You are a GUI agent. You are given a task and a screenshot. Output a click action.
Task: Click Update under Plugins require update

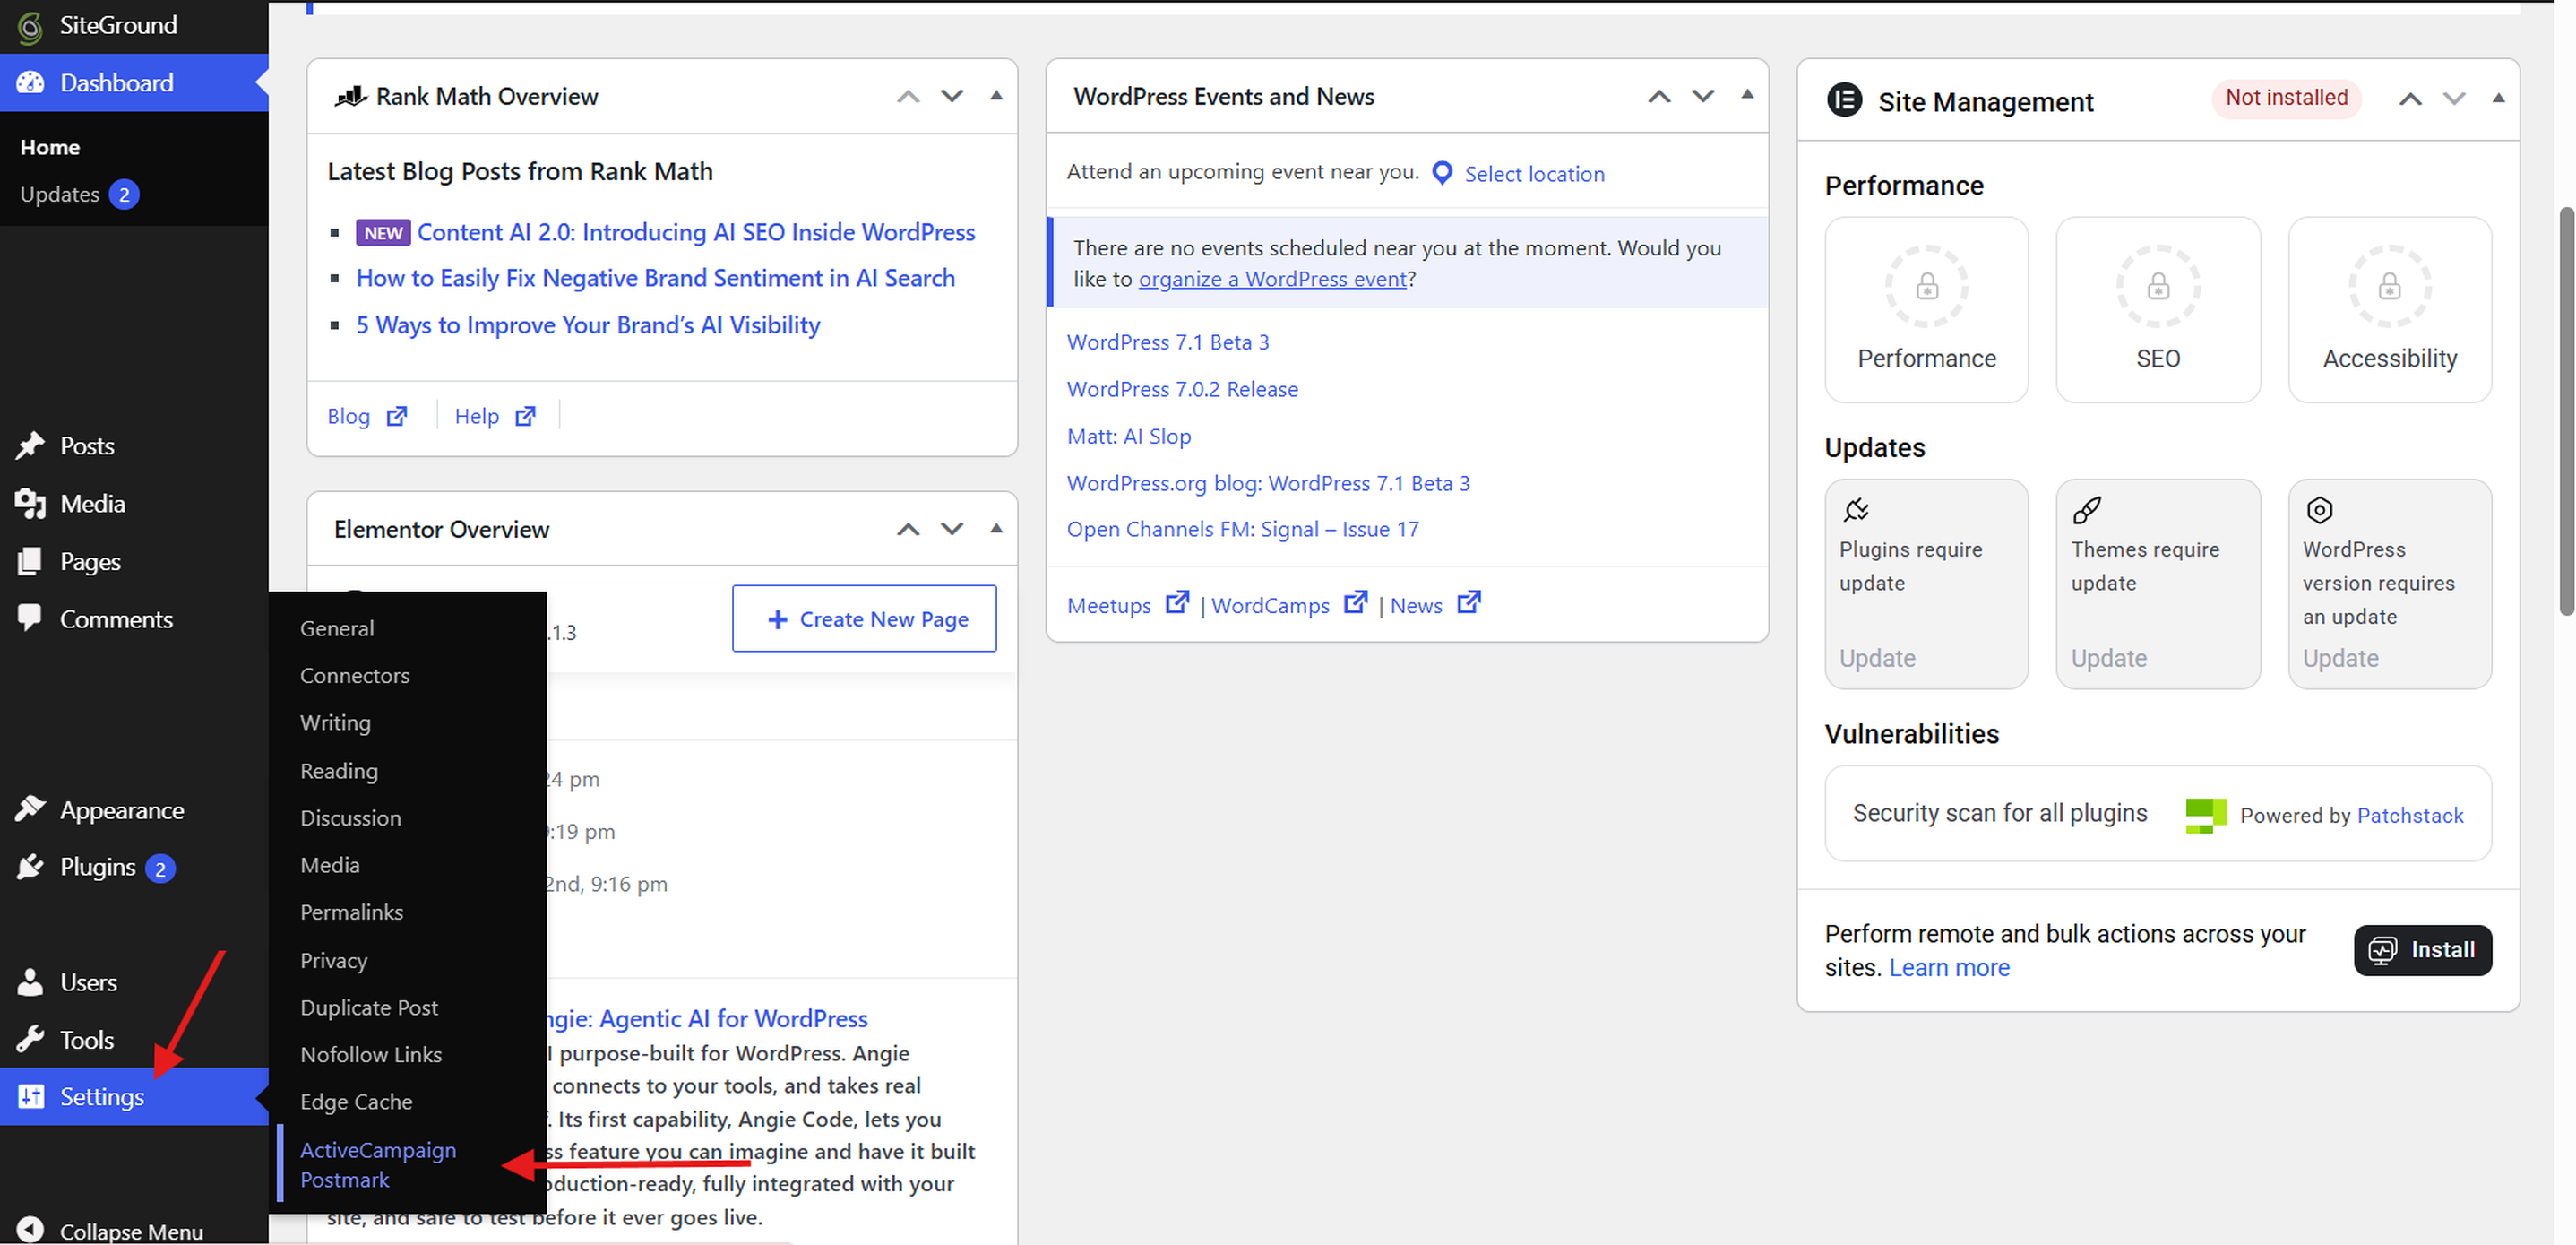click(x=1877, y=658)
